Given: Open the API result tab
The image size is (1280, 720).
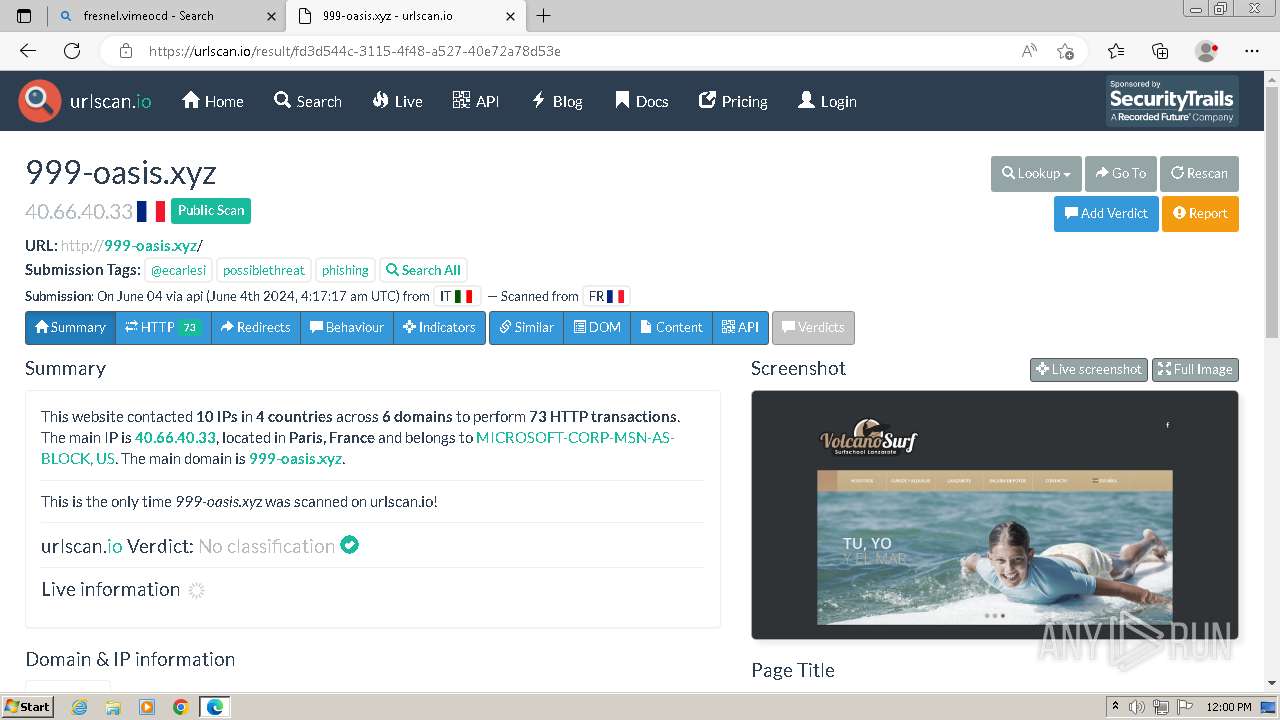Looking at the screenshot, I should pos(740,327).
